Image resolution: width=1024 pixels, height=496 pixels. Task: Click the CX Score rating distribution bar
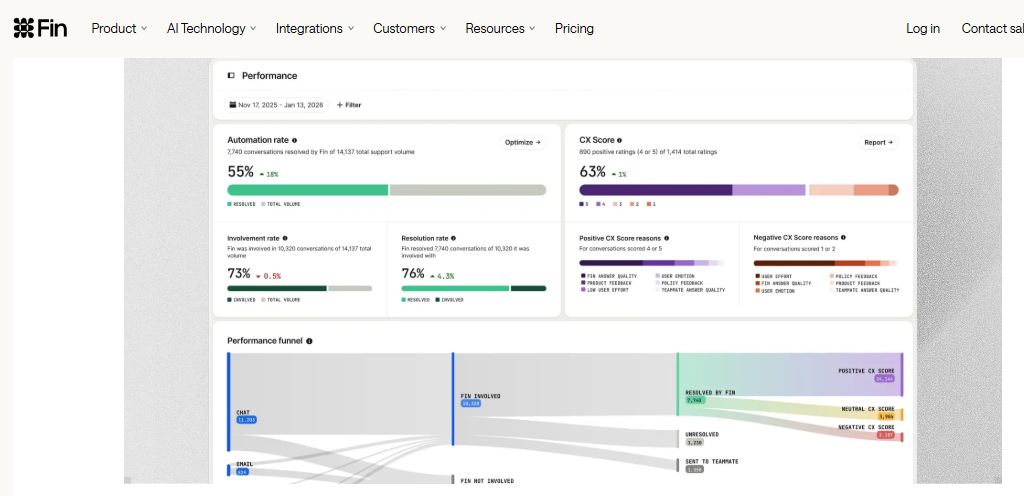[739, 190]
